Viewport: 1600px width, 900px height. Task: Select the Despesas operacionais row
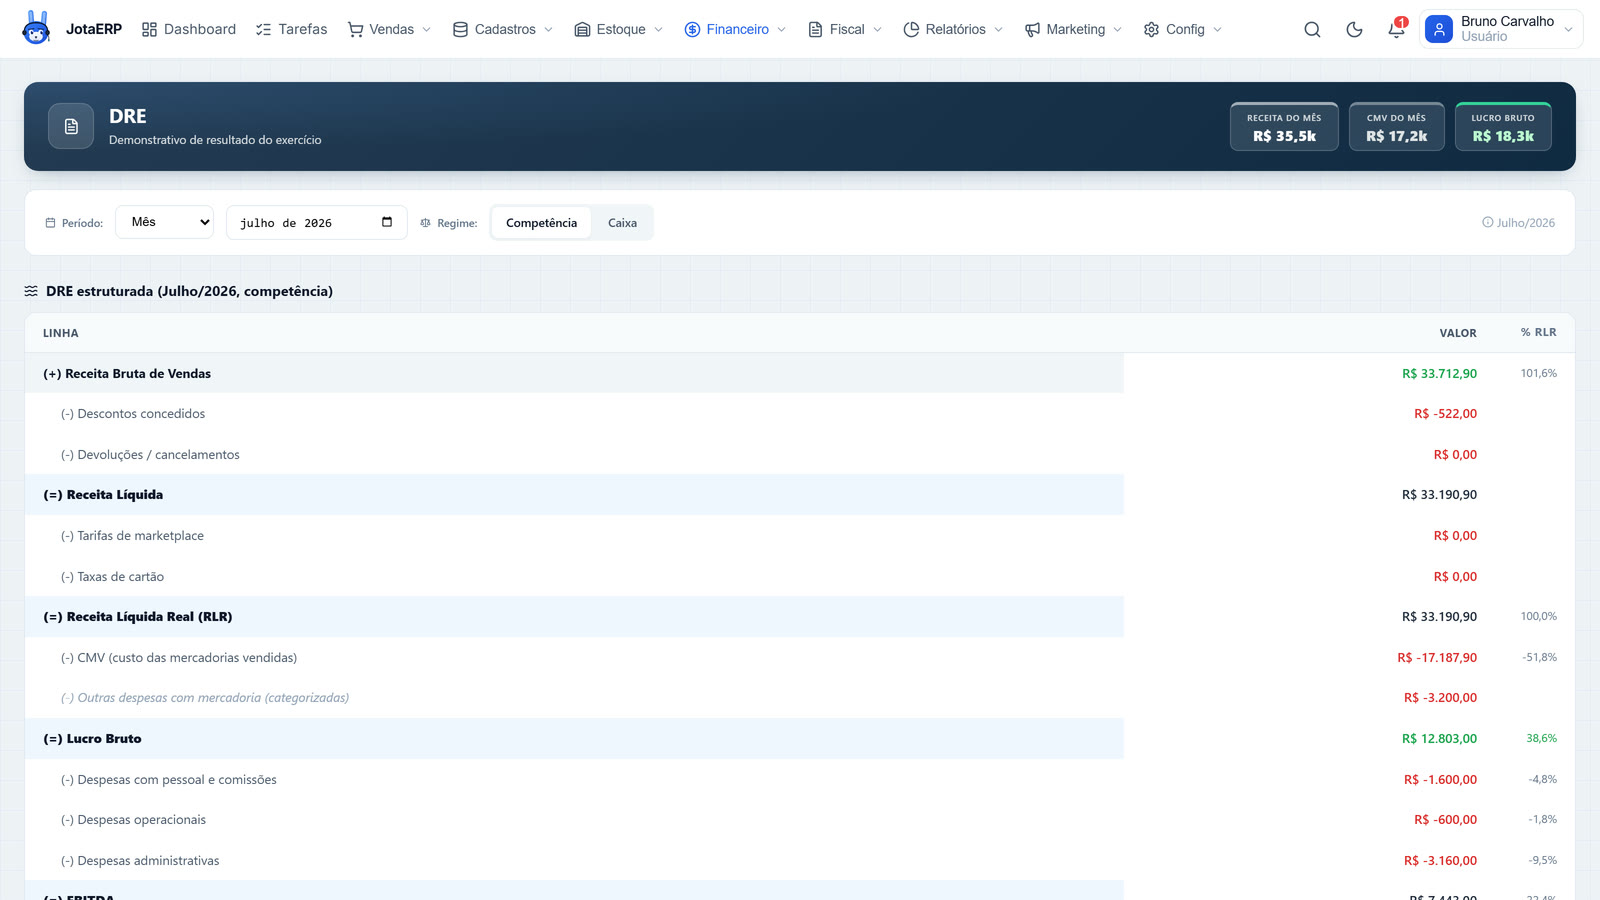tap(799, 820)
